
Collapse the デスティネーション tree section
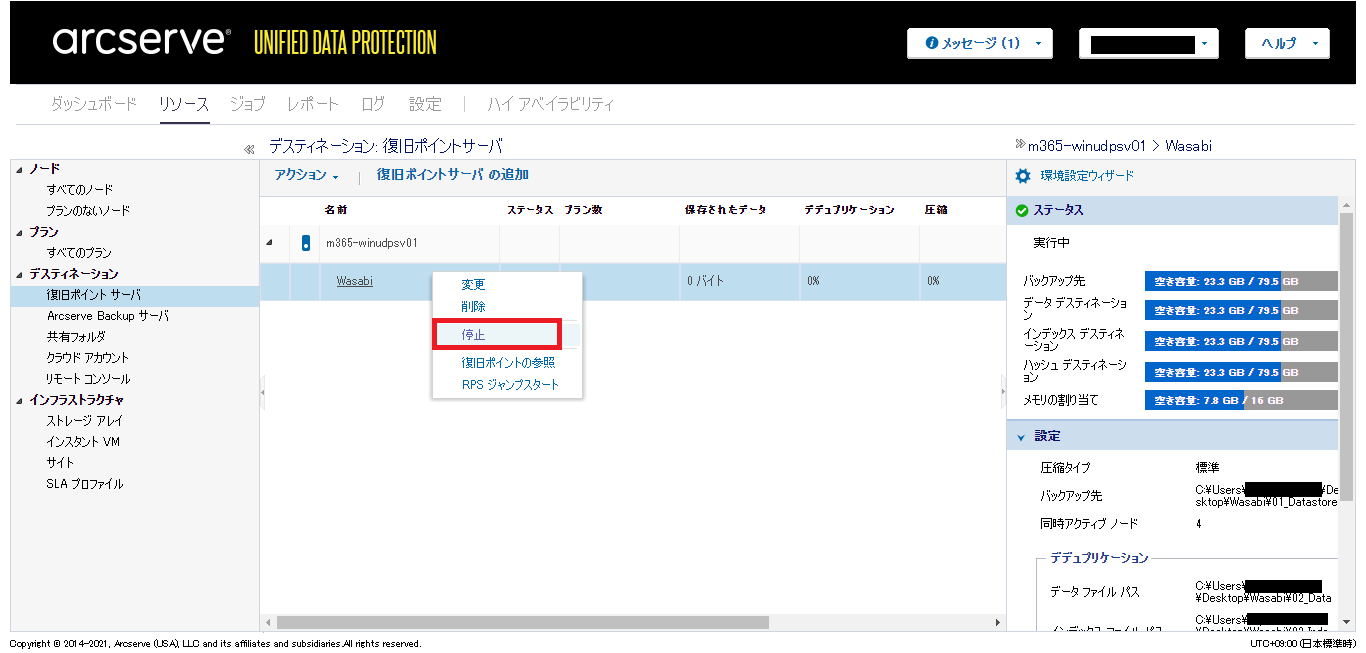click(x=20, y=274)
